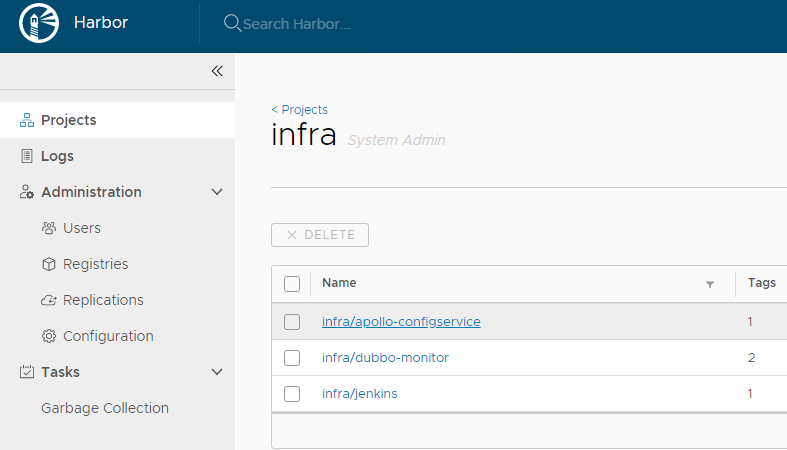The image size is (787, 450).
Task: Collapse the sidebar with double-chevron icon
Action: click(x=217, y=71)
